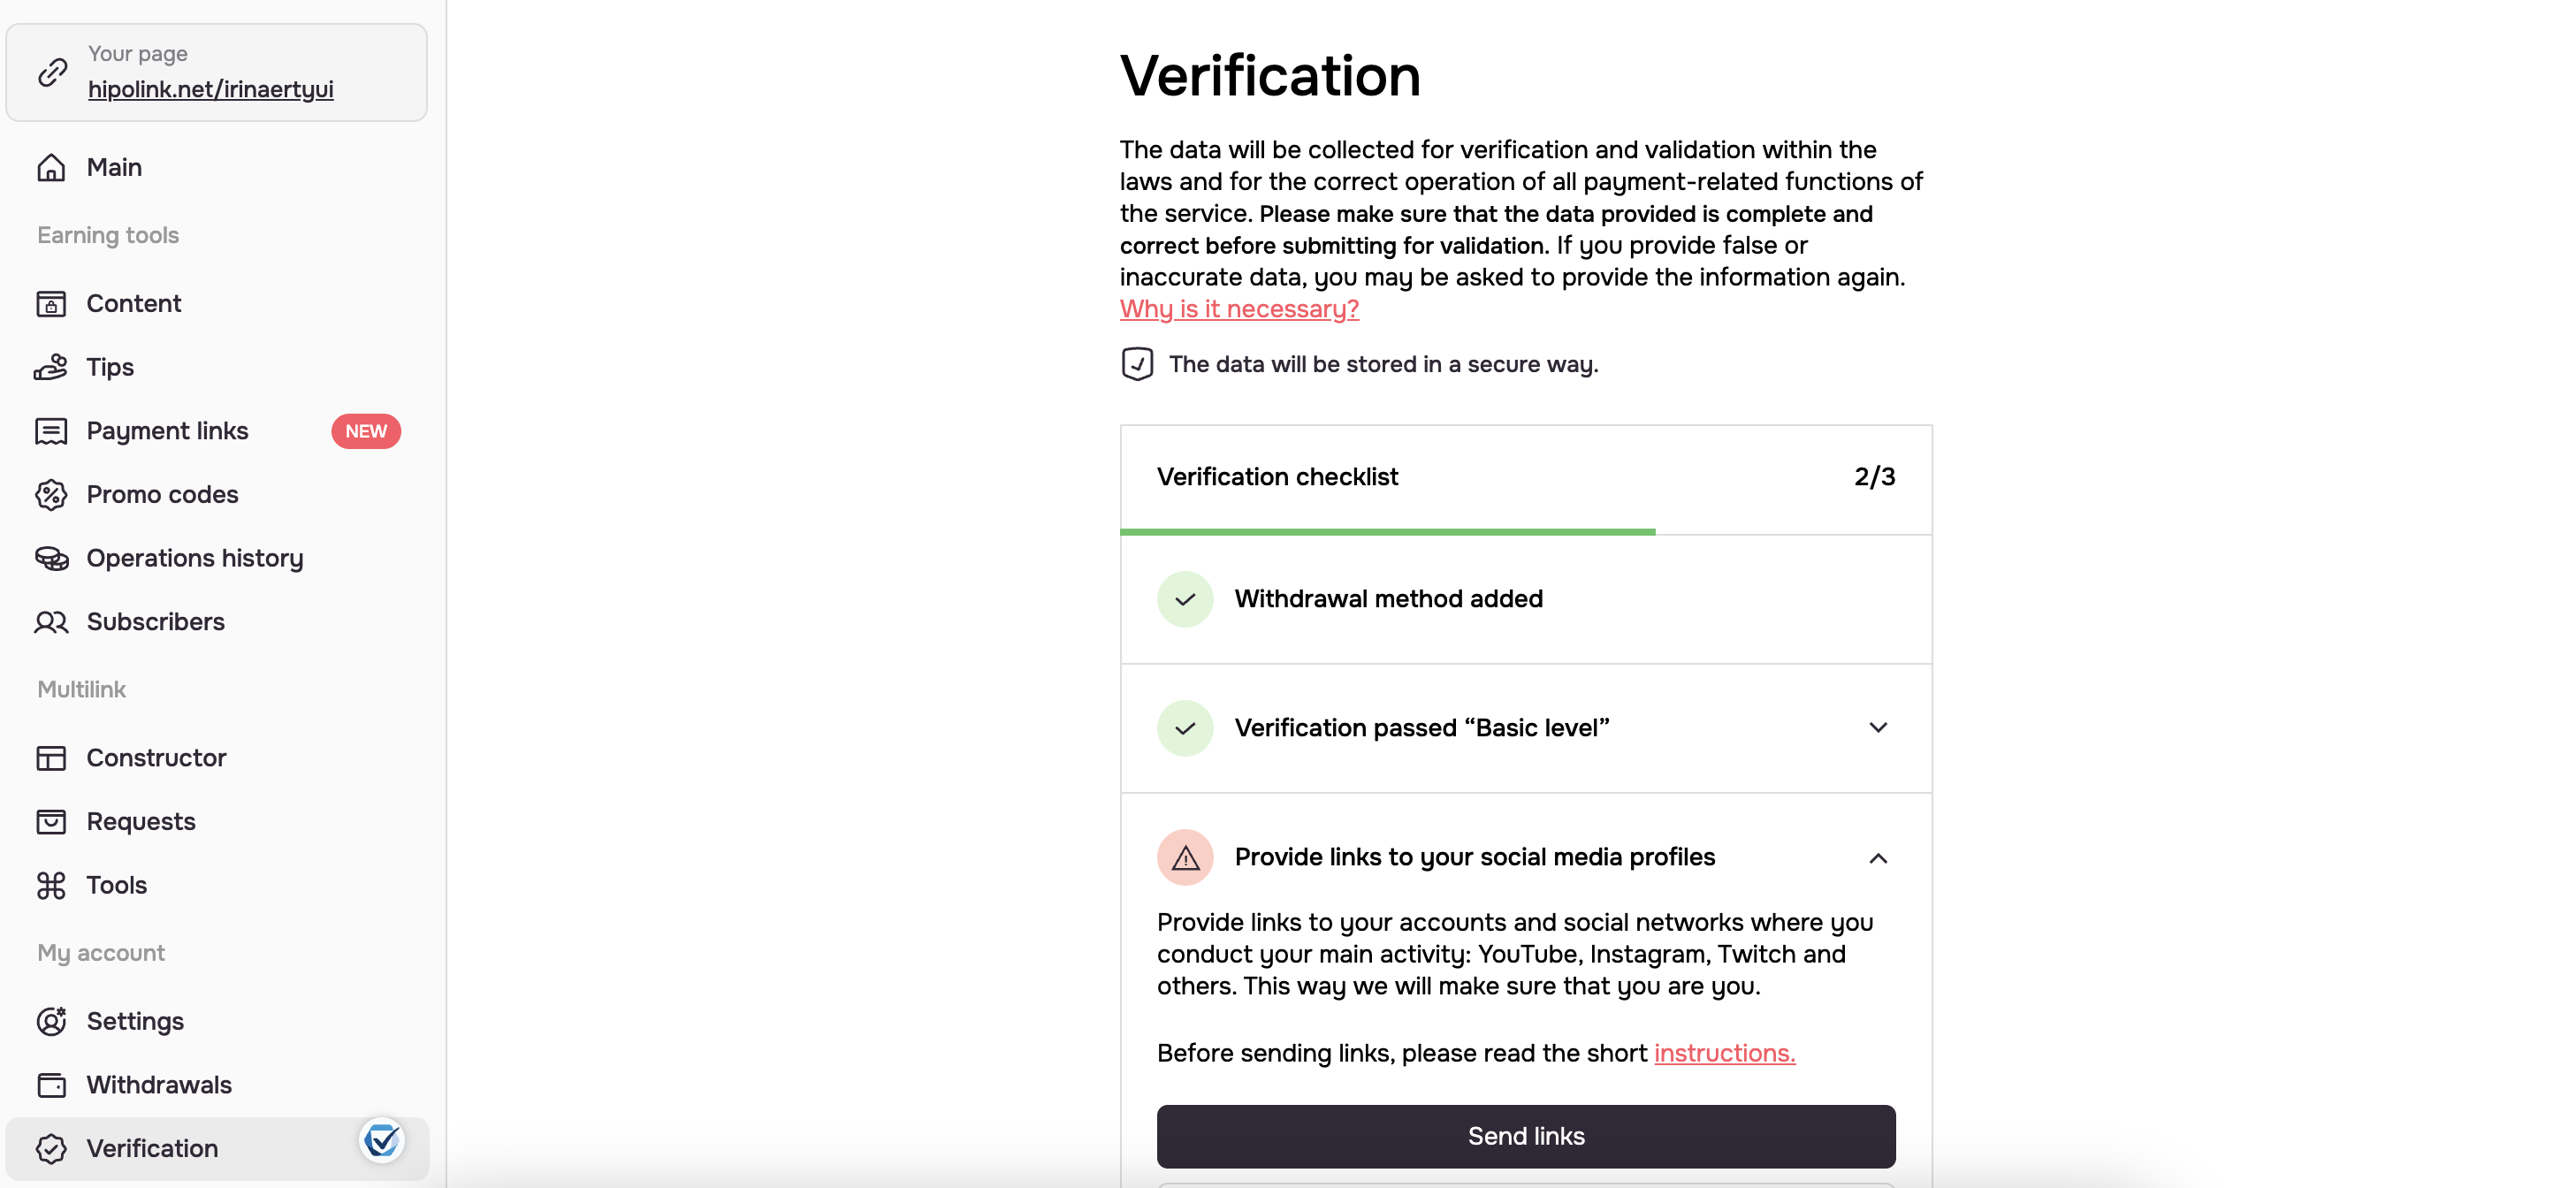Click the Main home icon
This screenshot has height=1188, width=2576.
pos(51,167)
